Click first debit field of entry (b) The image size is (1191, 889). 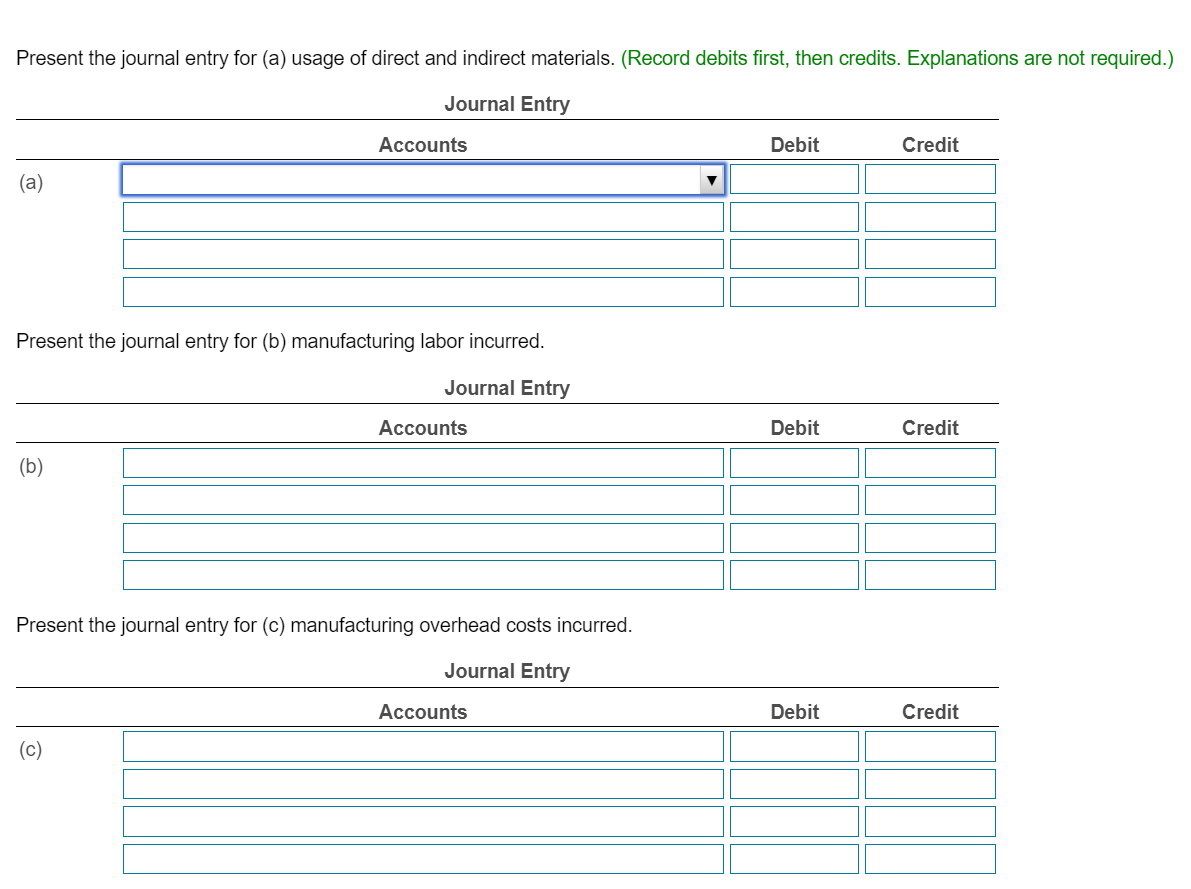pyautogui.click(x=795, y=463)
